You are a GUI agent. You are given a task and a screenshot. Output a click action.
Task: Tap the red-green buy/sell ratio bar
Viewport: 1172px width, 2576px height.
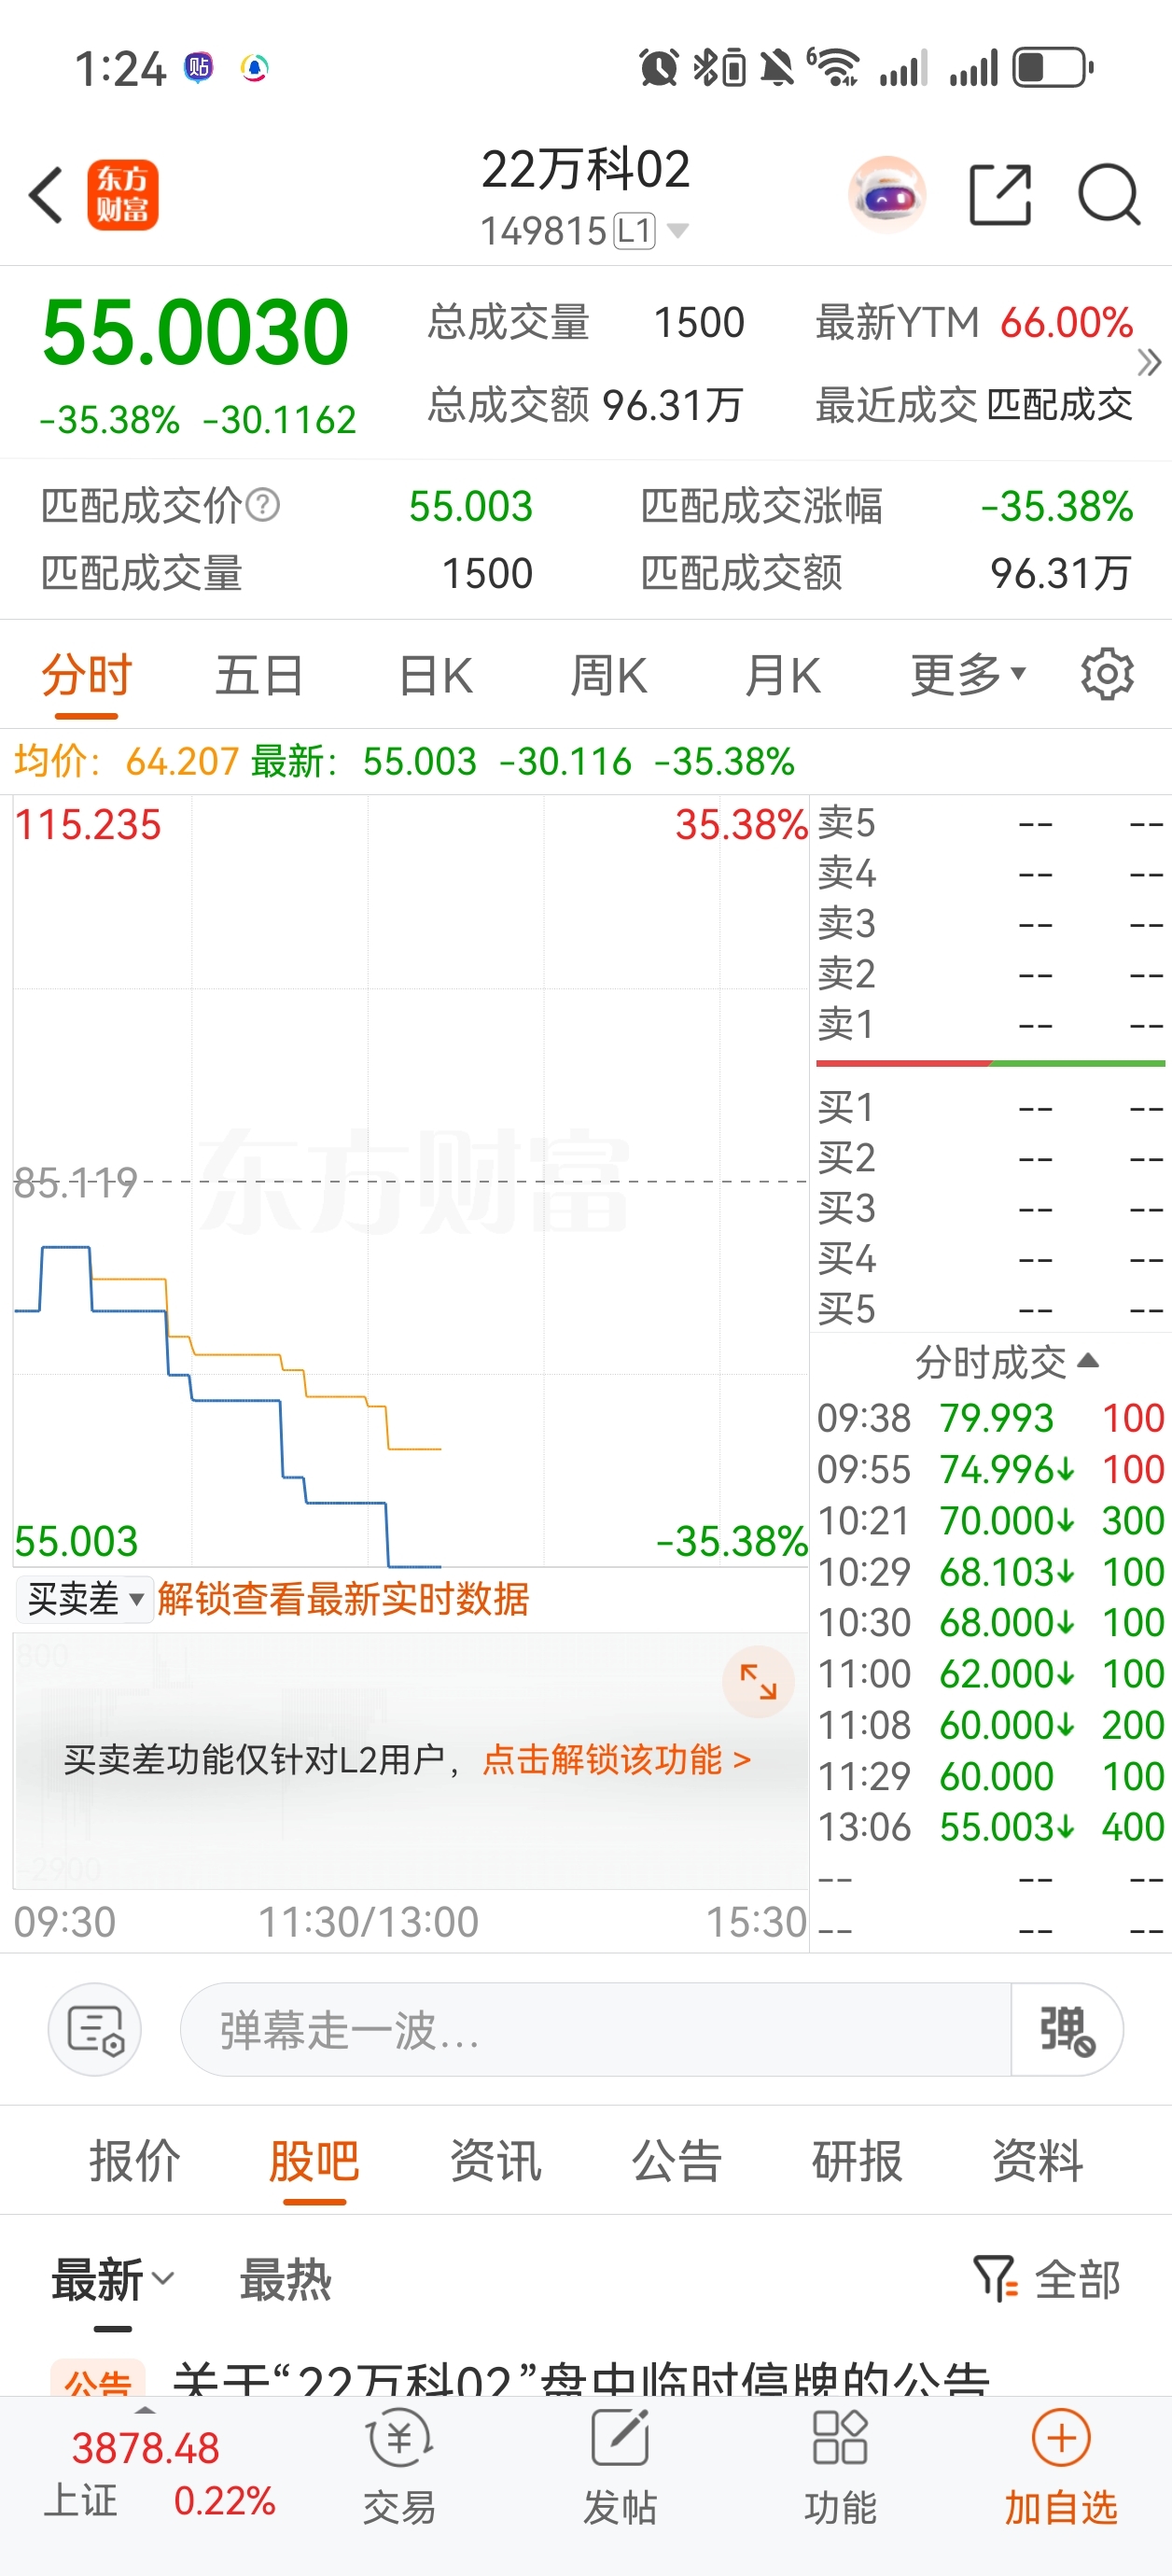click(x=991, y=1063)
